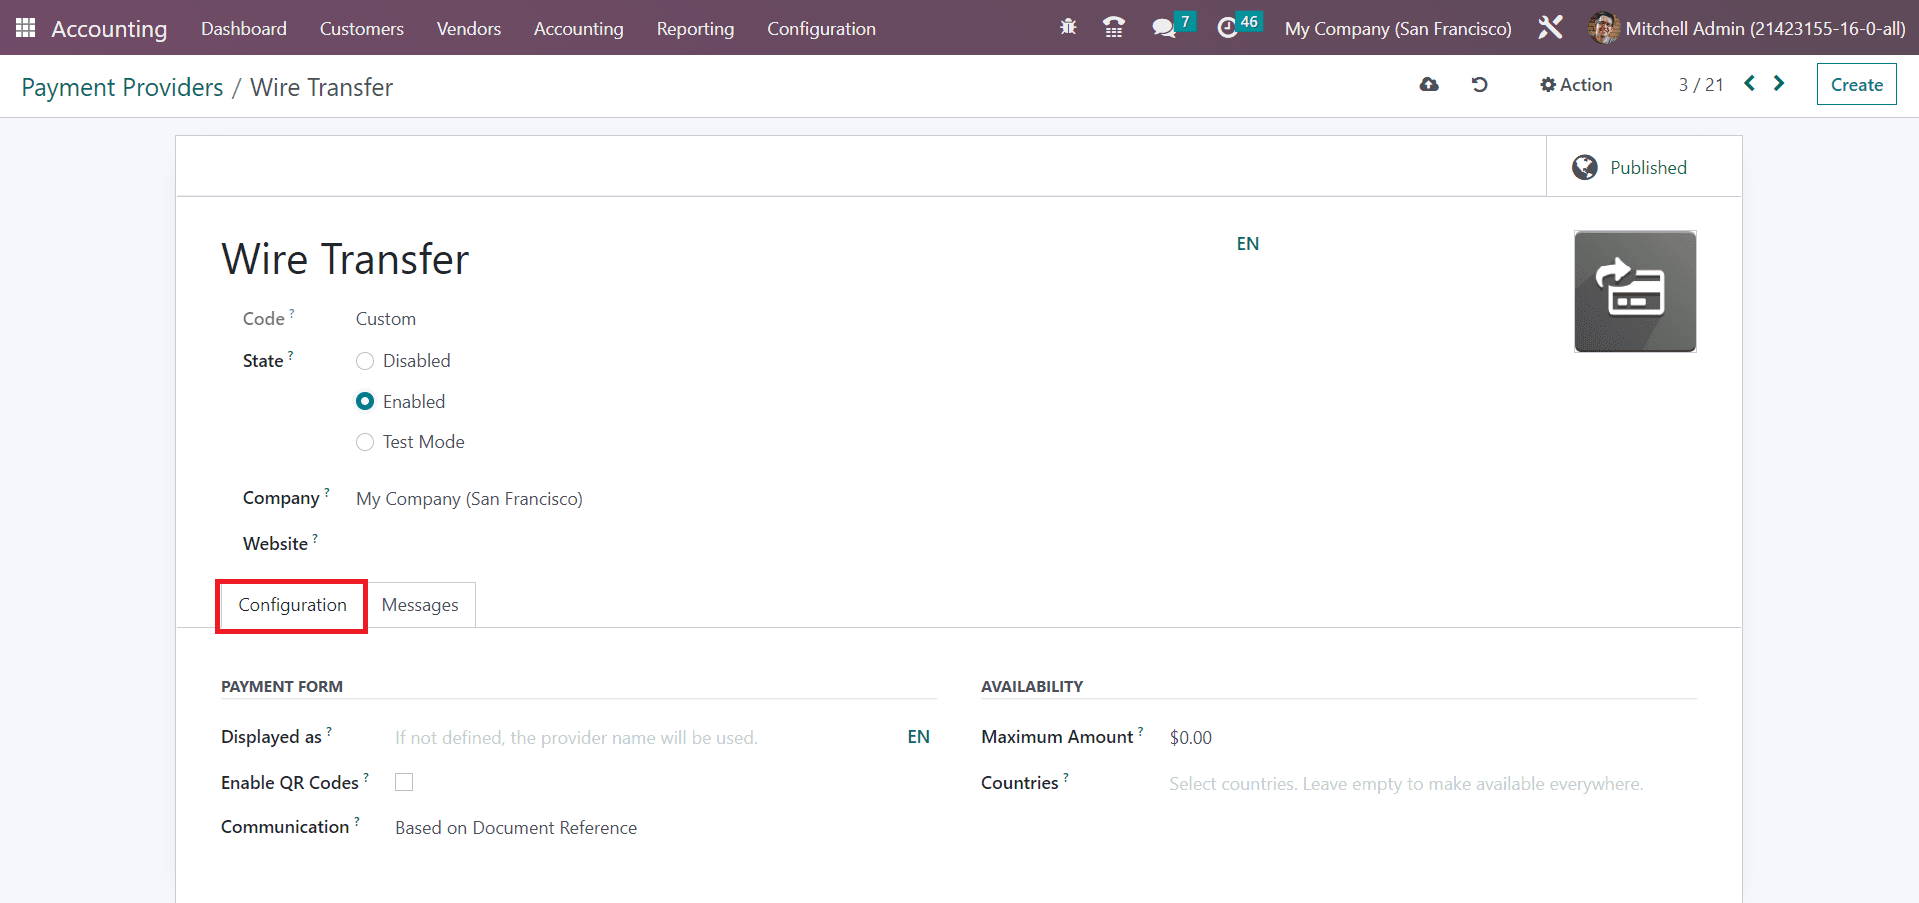Click the Wire Transfer provider image

1635,291
